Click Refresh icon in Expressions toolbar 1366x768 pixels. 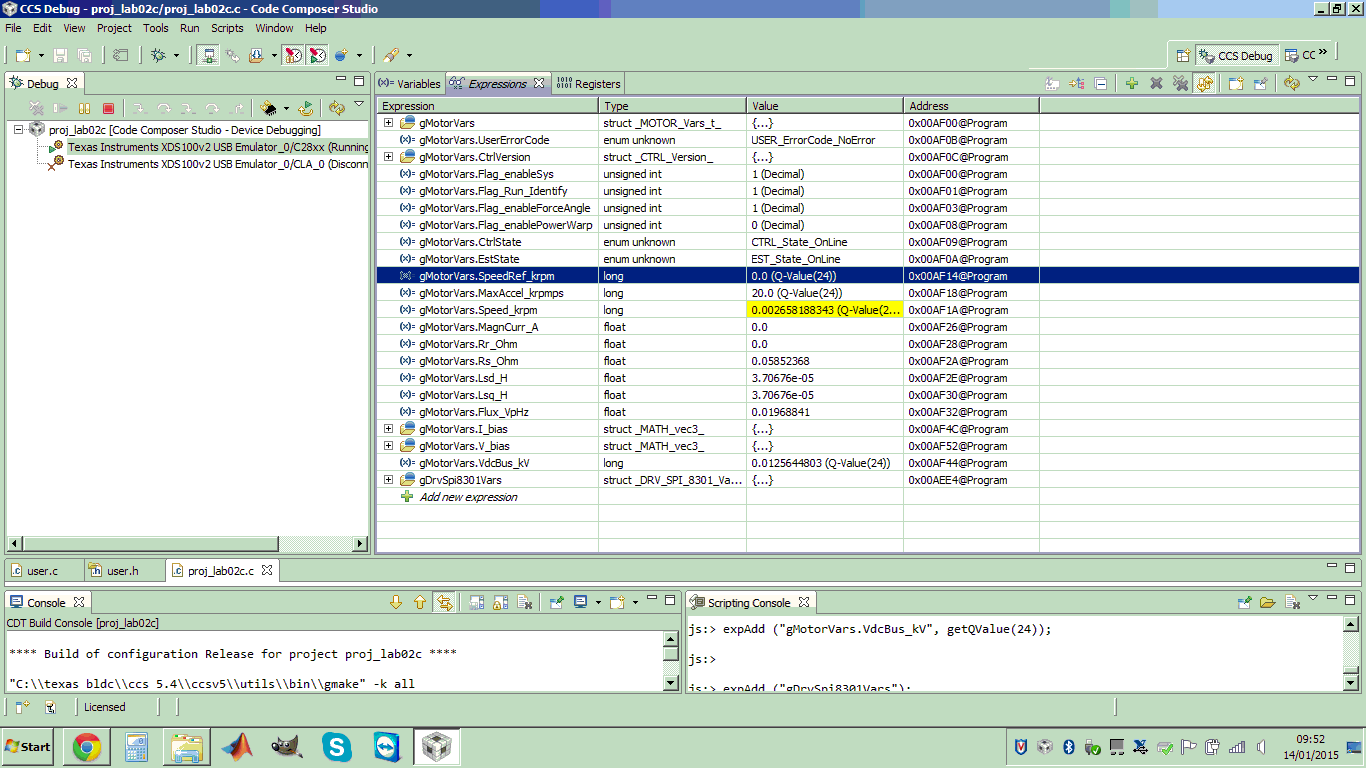1292,84
